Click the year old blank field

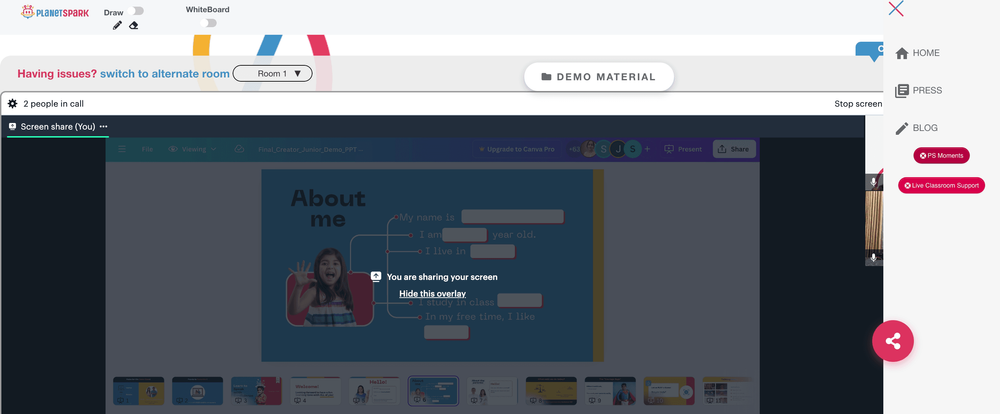[464, 235]
